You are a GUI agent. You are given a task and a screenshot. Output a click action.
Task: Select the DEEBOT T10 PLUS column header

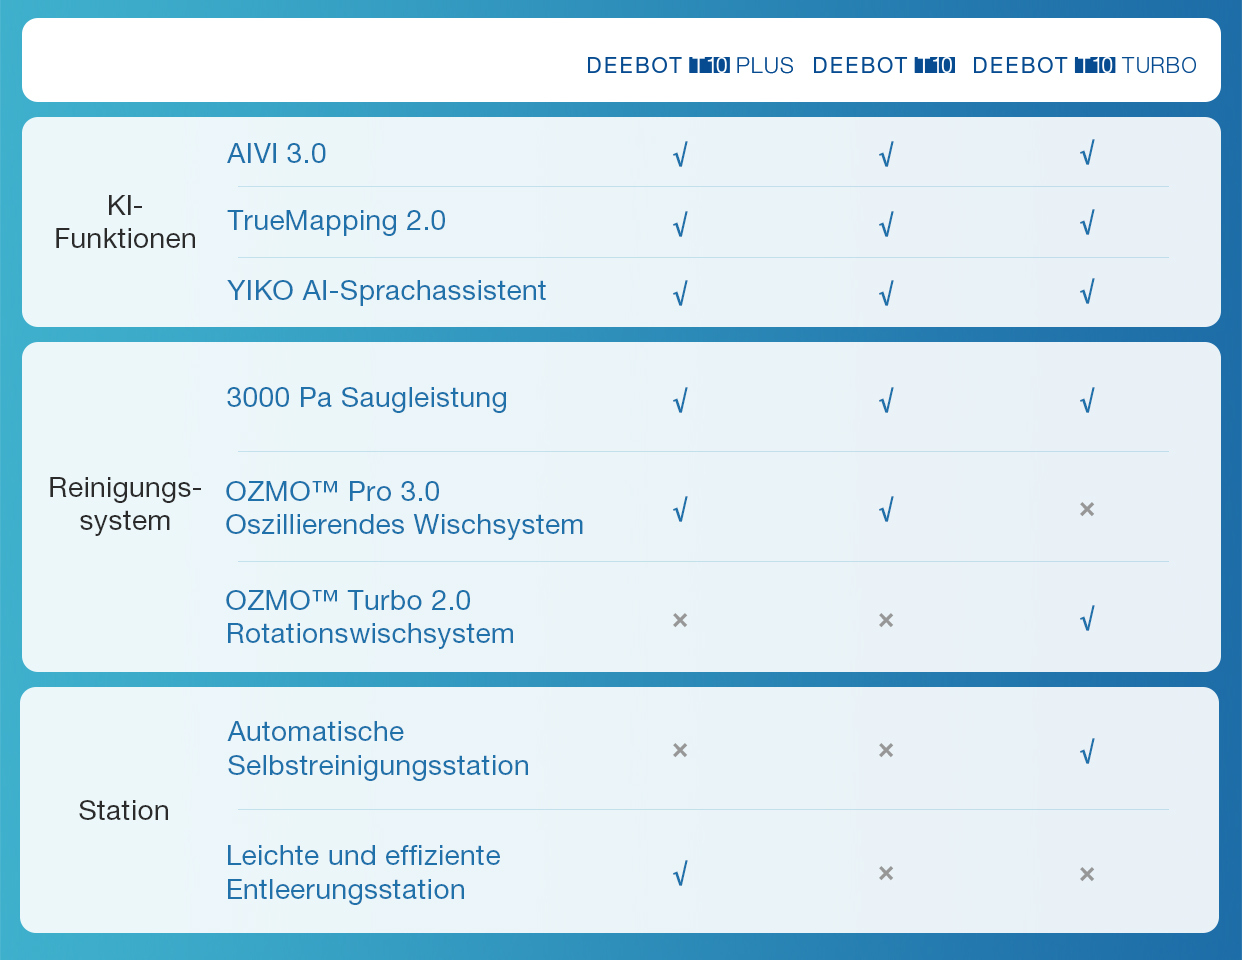click(689, 66)
